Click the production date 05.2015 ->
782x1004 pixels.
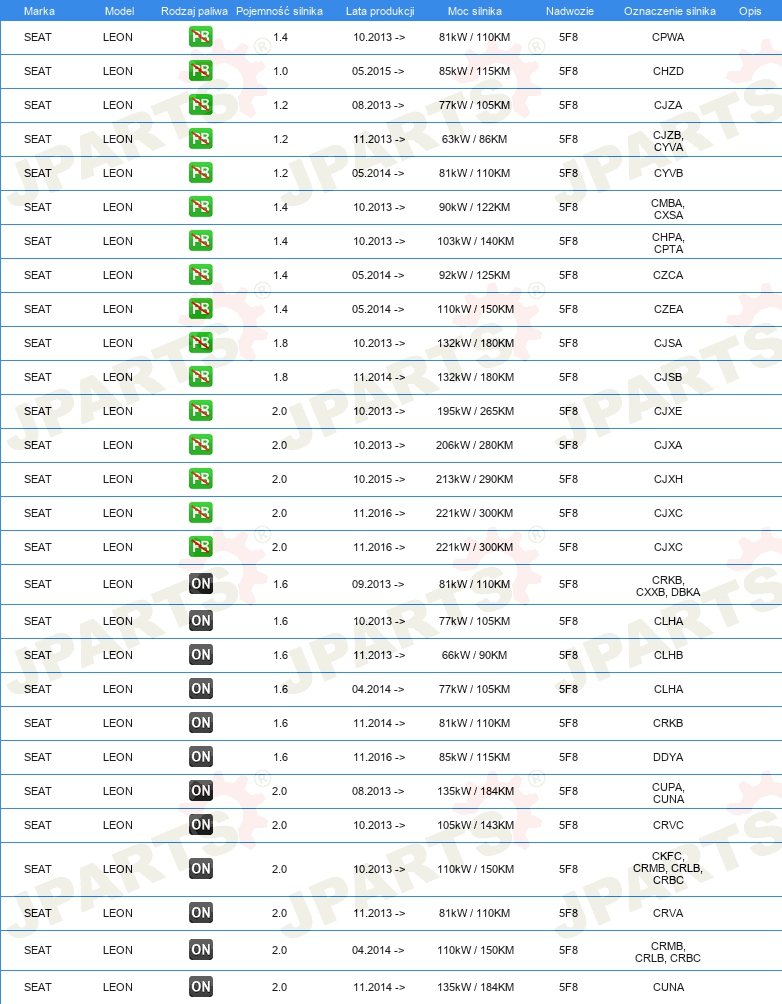pyautogui.click(x=378, y=71)
